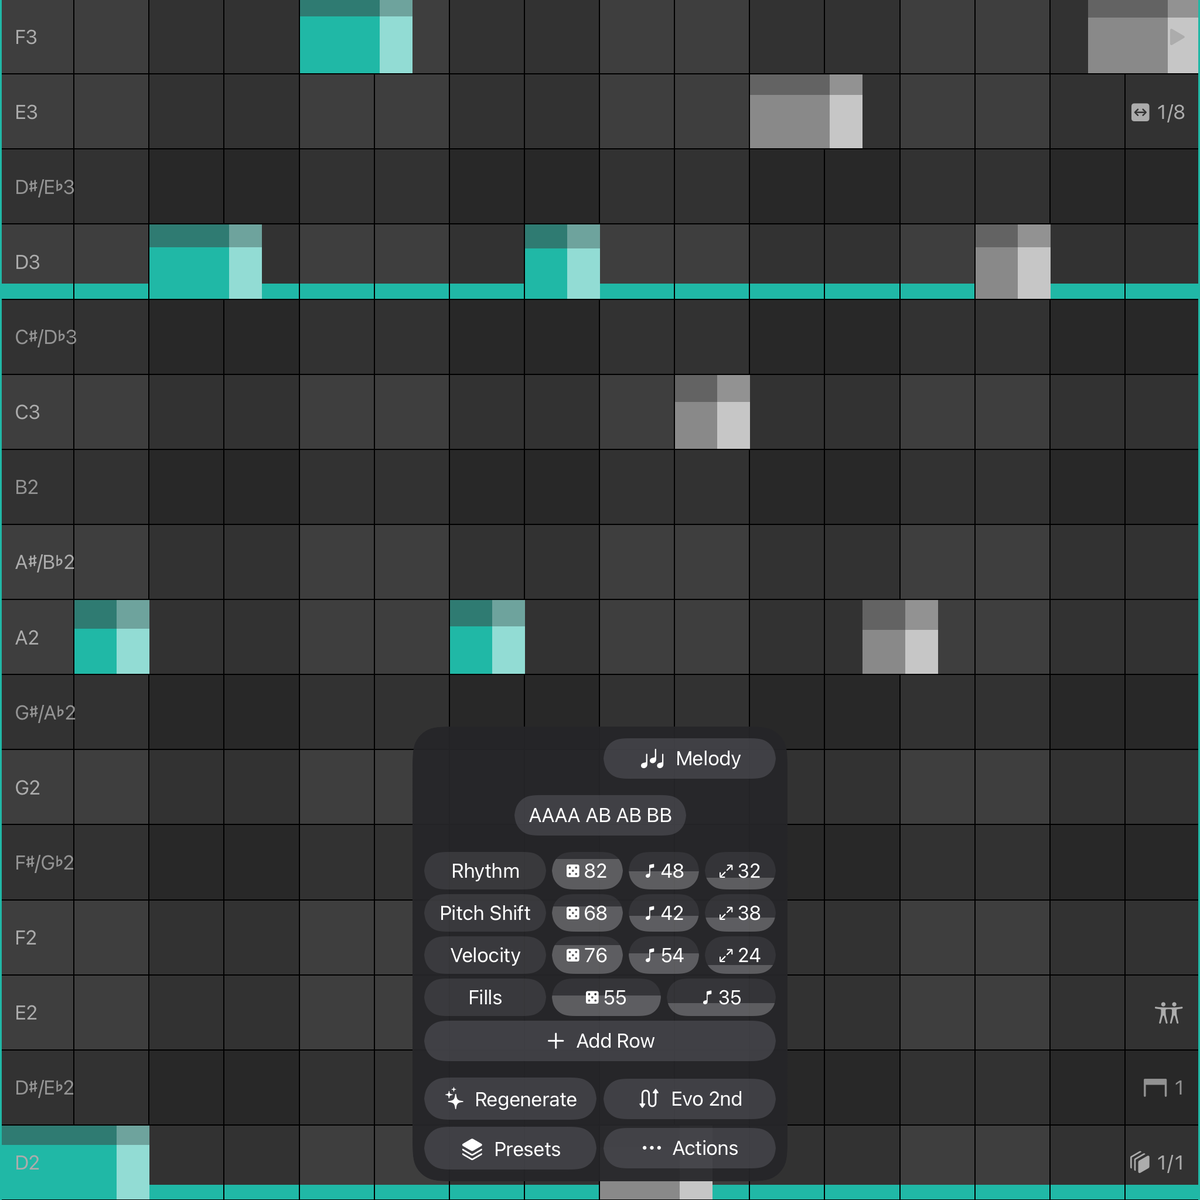Adjust Rhythm note amount value 48

[x=664, y=871]
